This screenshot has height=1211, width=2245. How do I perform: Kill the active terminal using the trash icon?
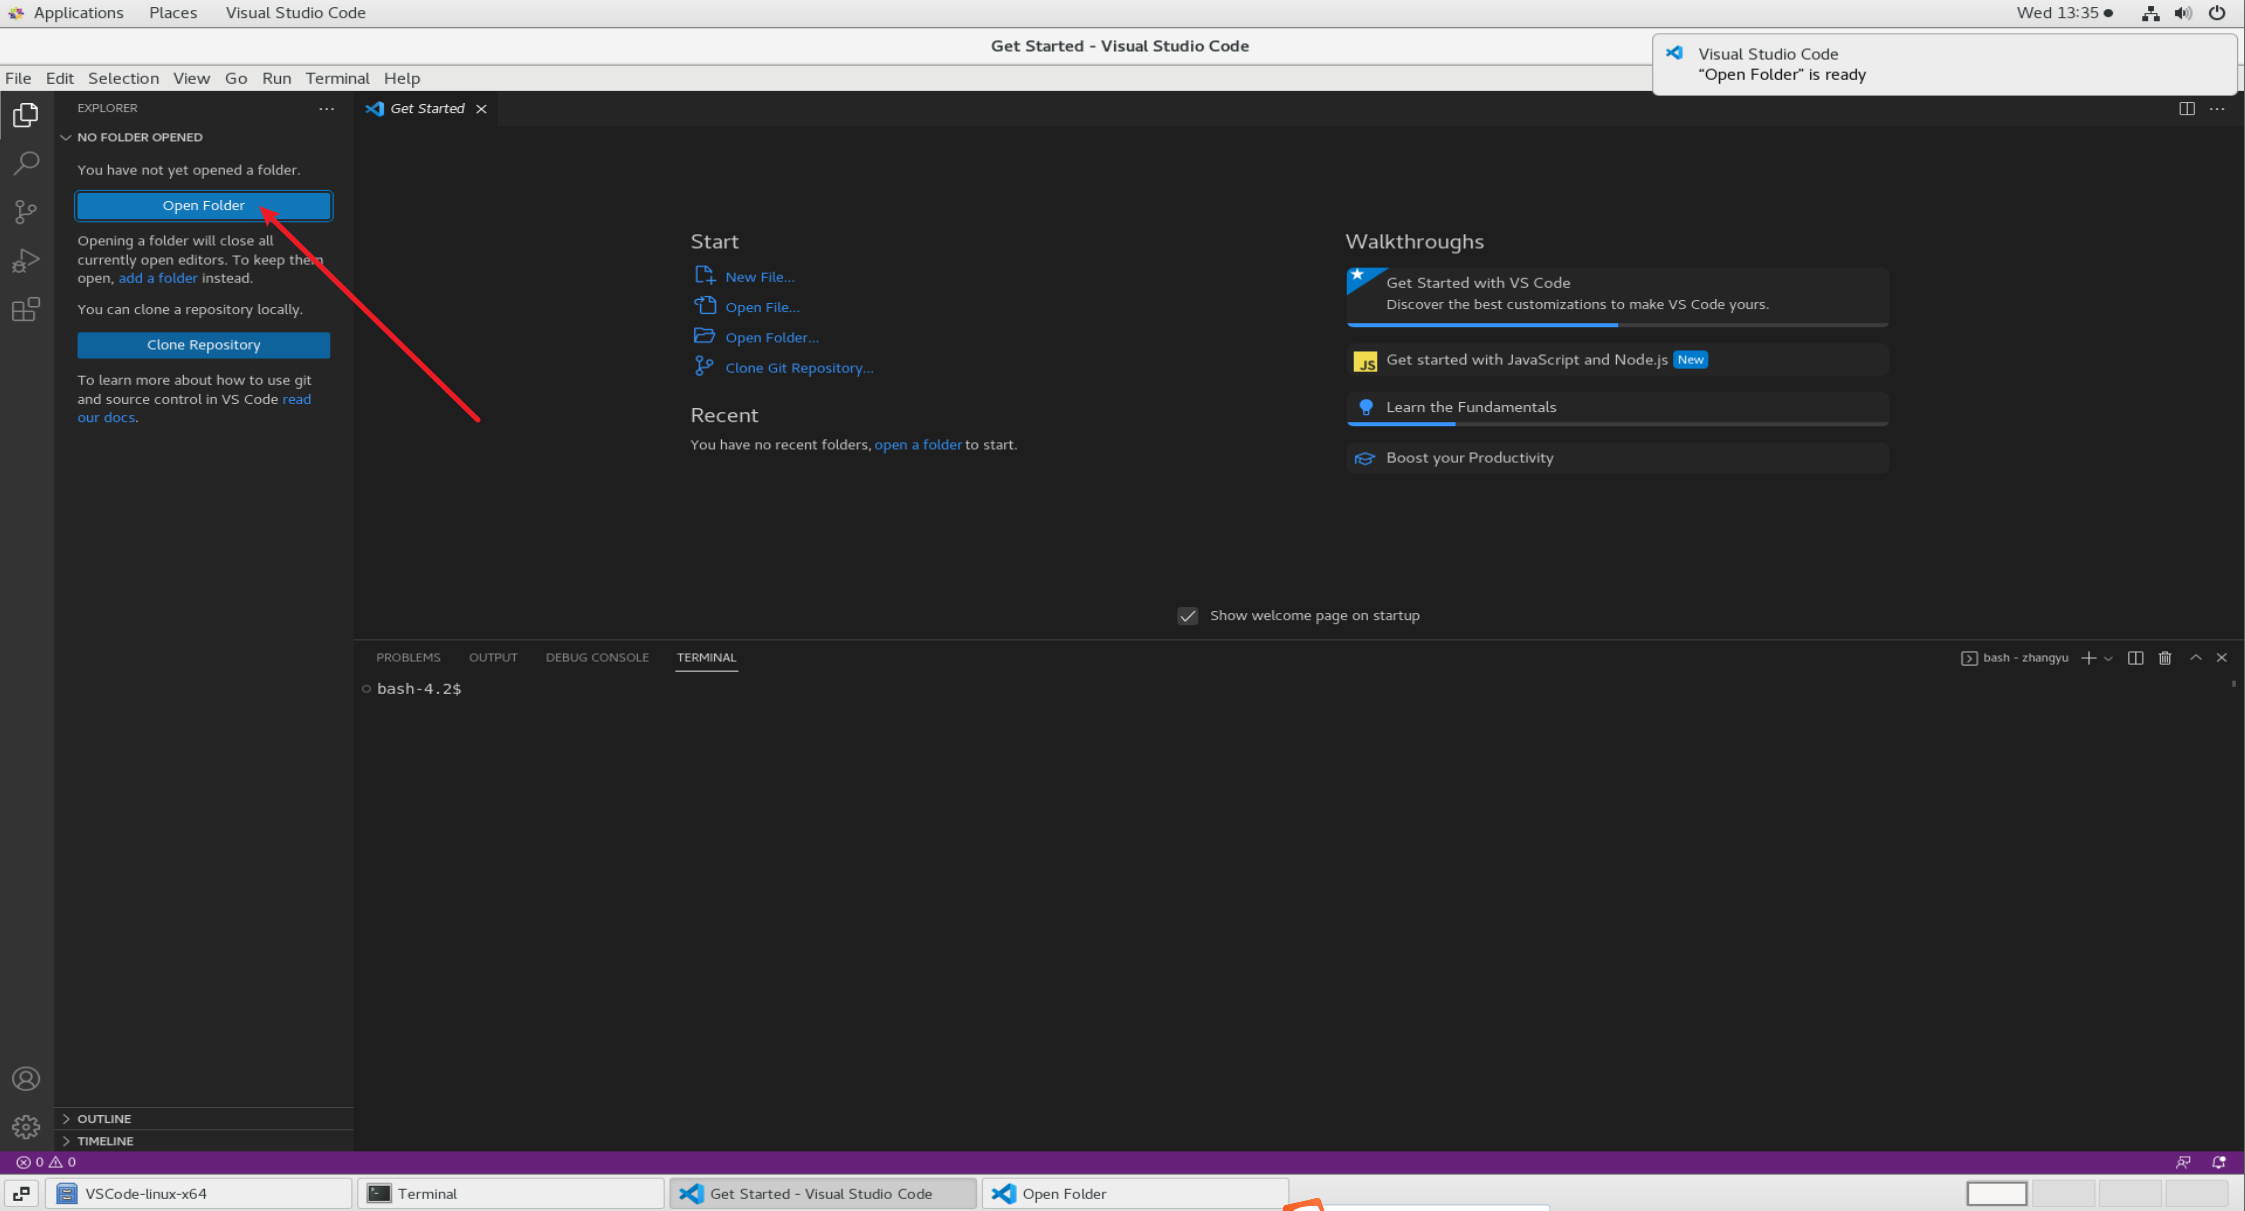click(x=2164, y=657)
